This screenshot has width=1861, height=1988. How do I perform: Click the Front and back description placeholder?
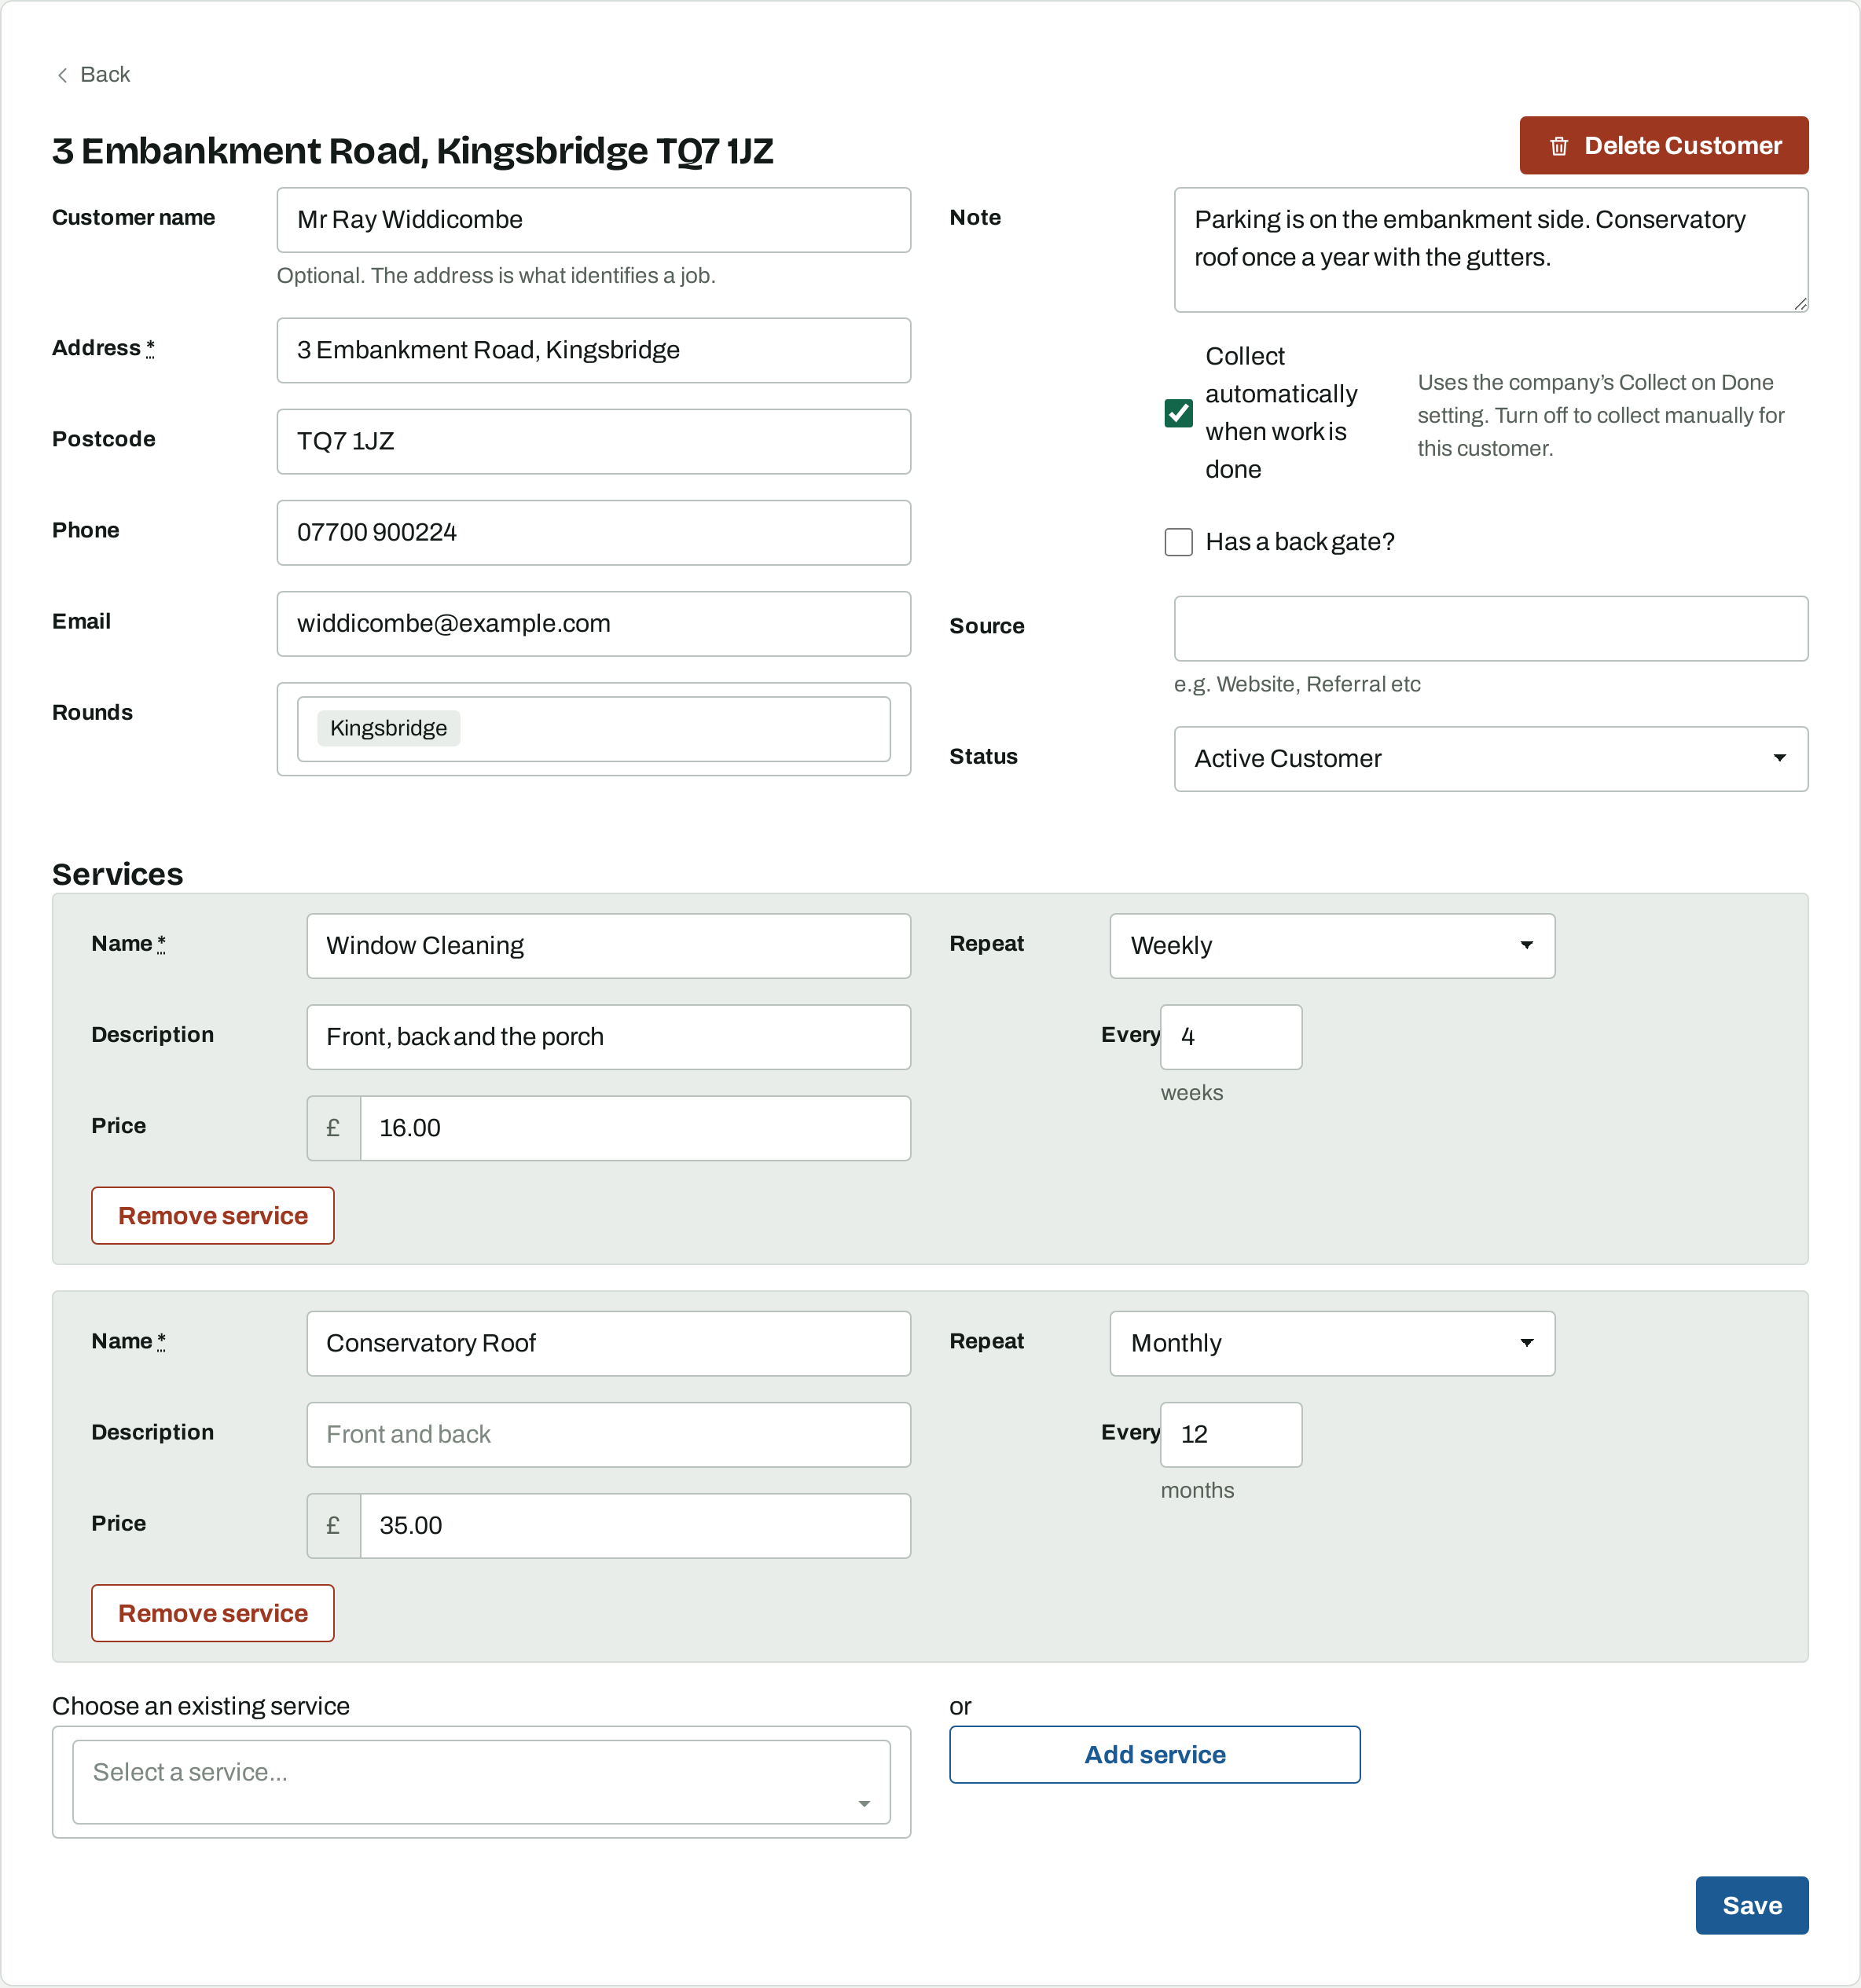tap(608, 1434)
